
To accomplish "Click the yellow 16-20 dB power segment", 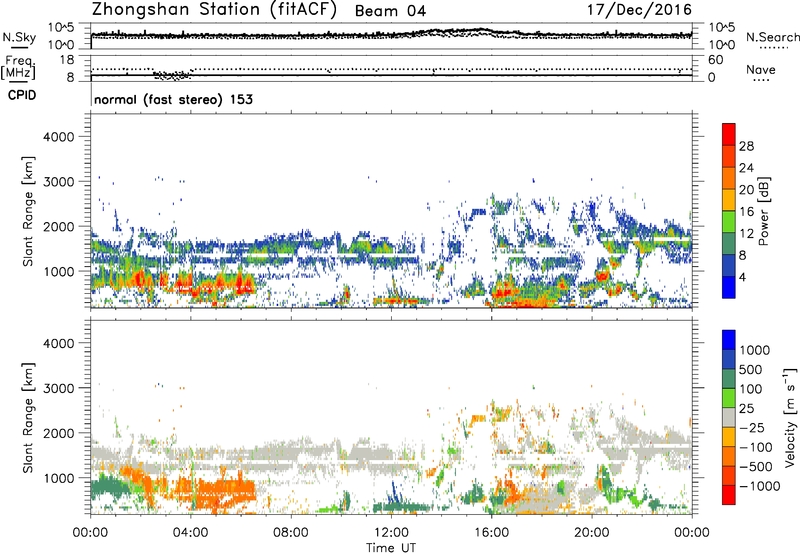I will click(x=729, y=200).
